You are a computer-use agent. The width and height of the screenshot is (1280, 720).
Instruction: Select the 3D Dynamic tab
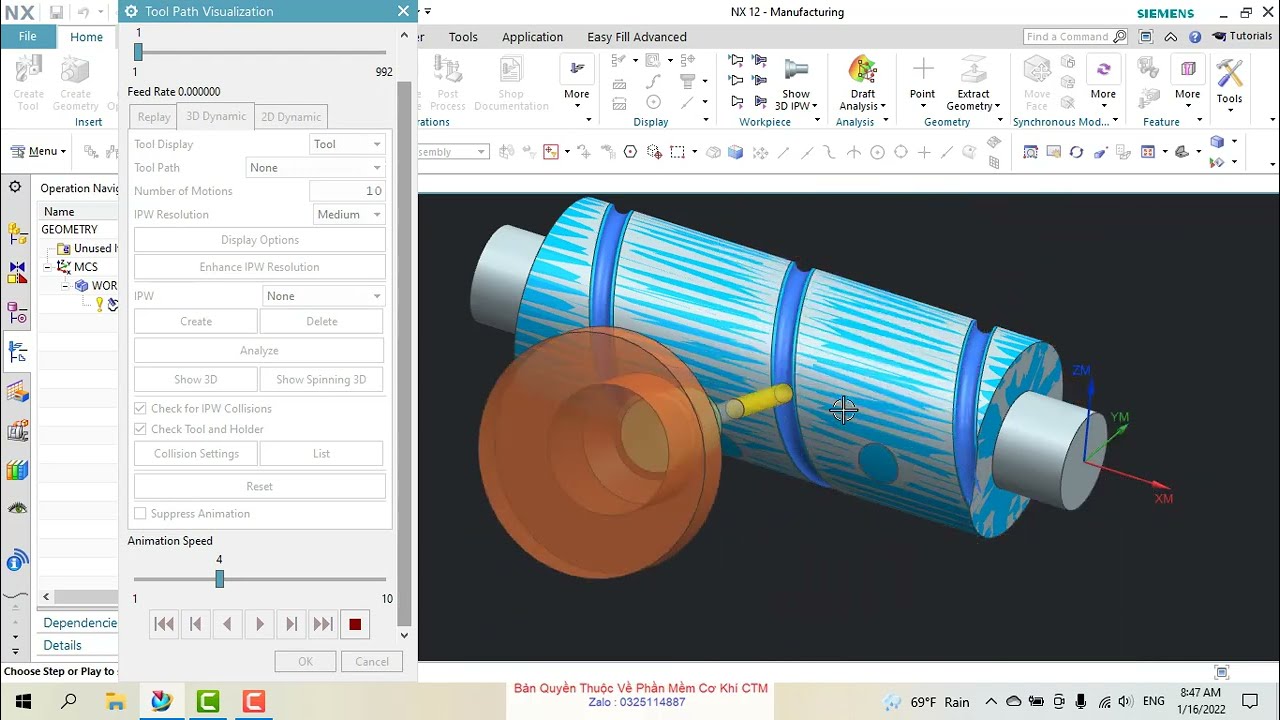(216, 116)
